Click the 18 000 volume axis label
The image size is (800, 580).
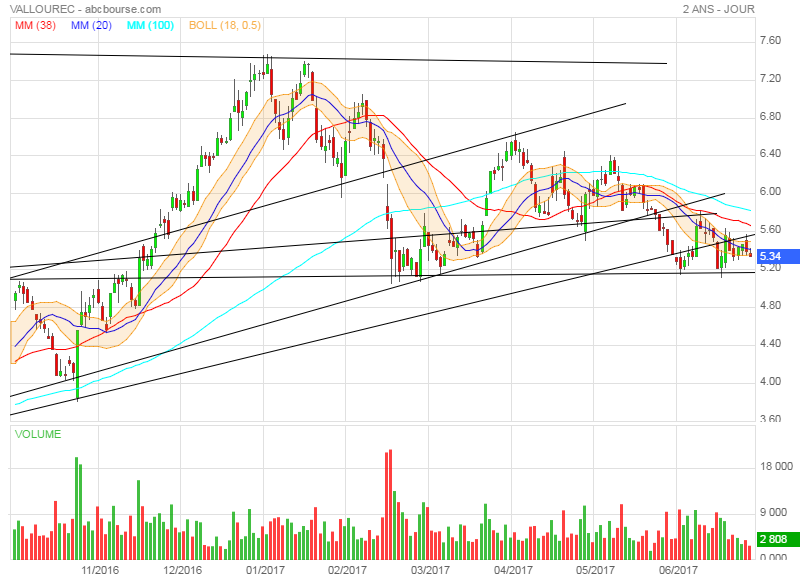click(x=777, y=466)
